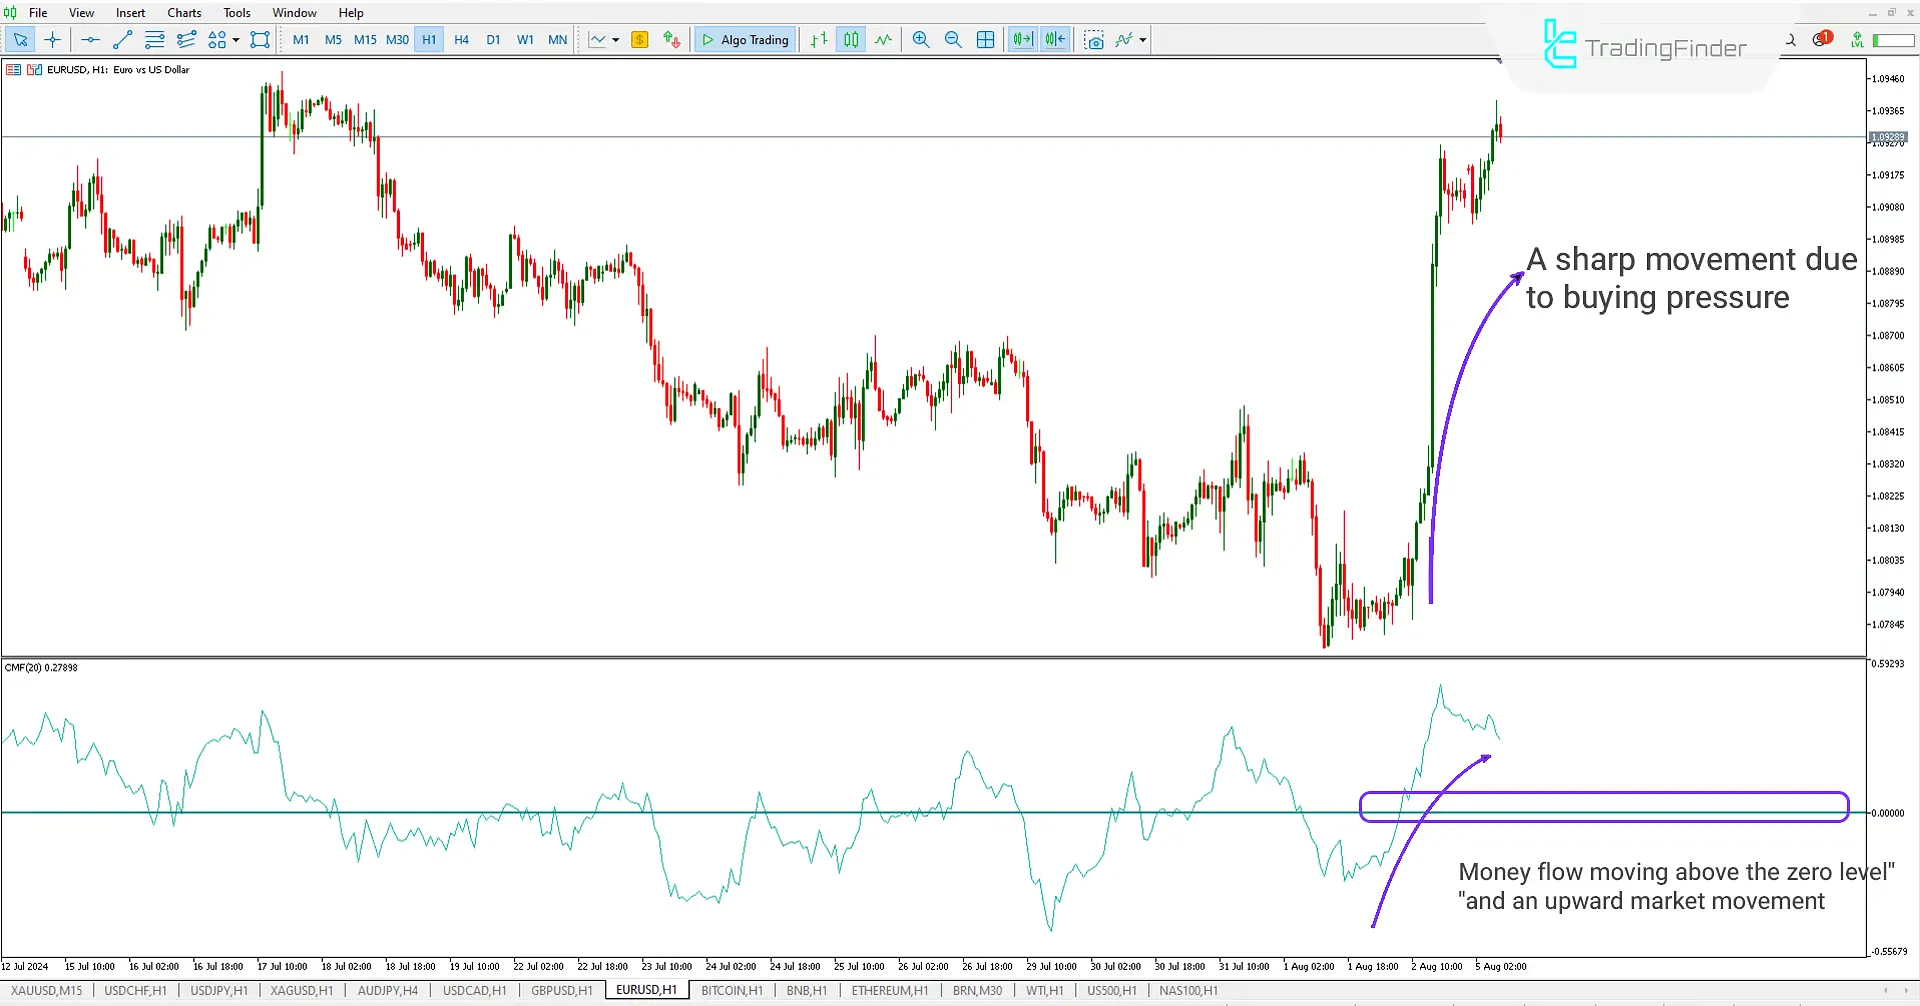Enable chart auto scroll
Image resolution: width=1920 pixels, height=1006 pixels.
coord(1021,40)
